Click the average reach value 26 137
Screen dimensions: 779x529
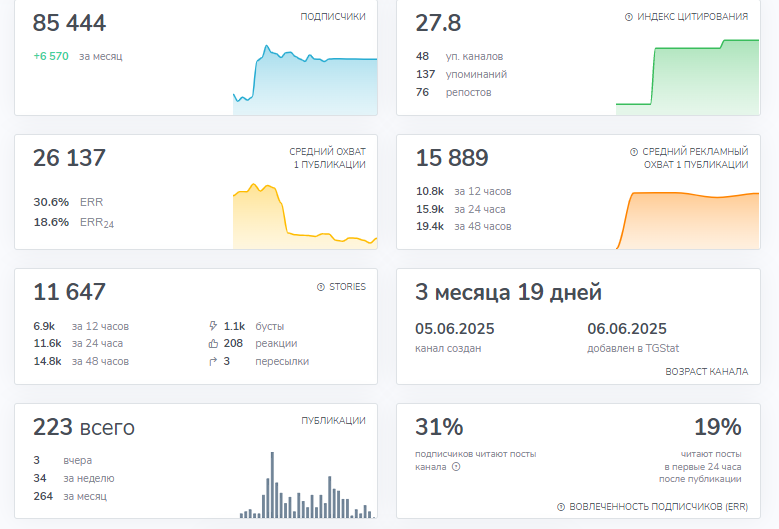point(70,158)
